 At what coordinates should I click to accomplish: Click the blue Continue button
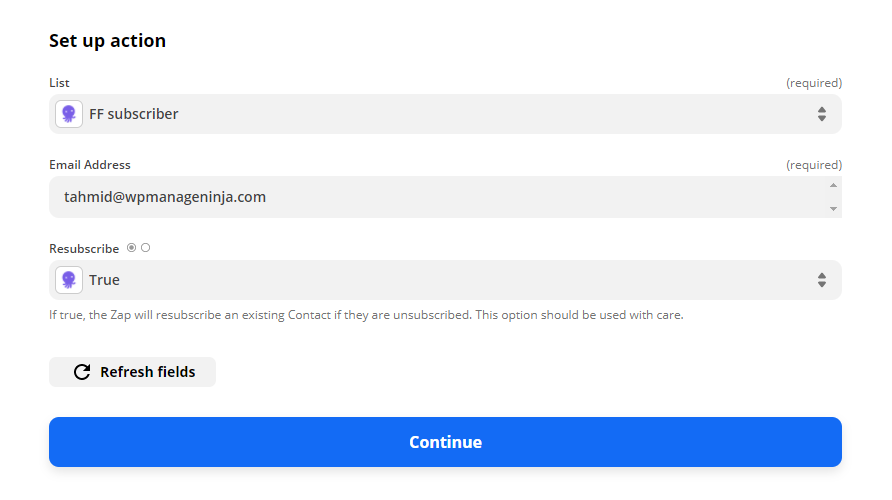tap(445, 442)
